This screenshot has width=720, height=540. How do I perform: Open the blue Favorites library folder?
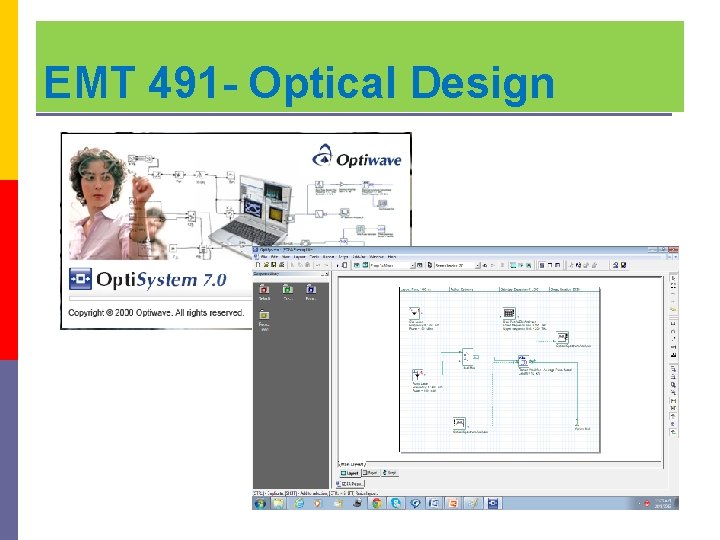(x=311, y=292)
